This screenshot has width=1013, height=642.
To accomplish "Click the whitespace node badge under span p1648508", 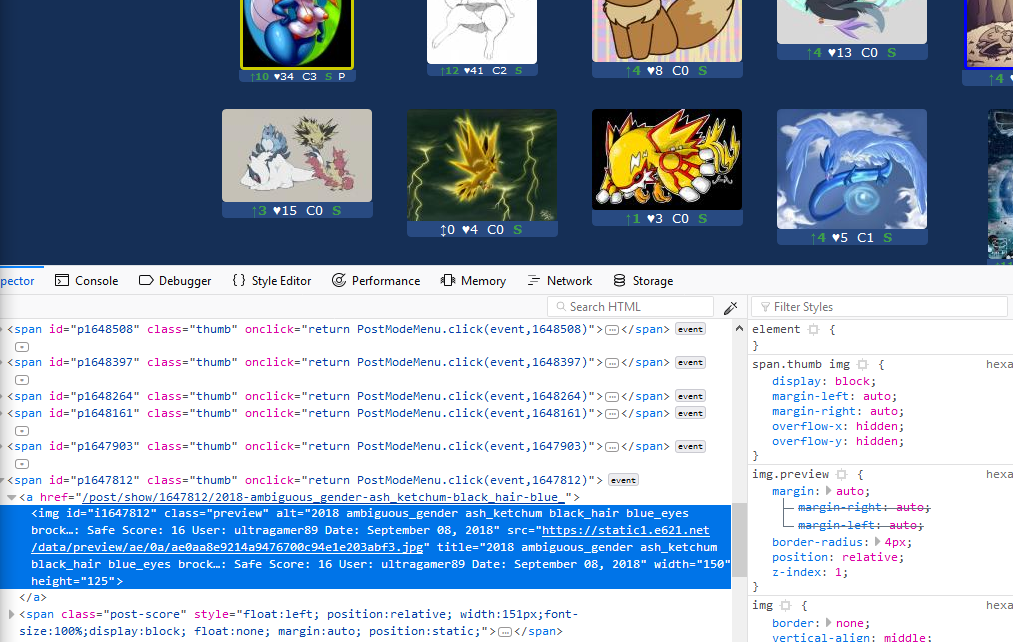I will pyautogui.click(x=22, y=347).
